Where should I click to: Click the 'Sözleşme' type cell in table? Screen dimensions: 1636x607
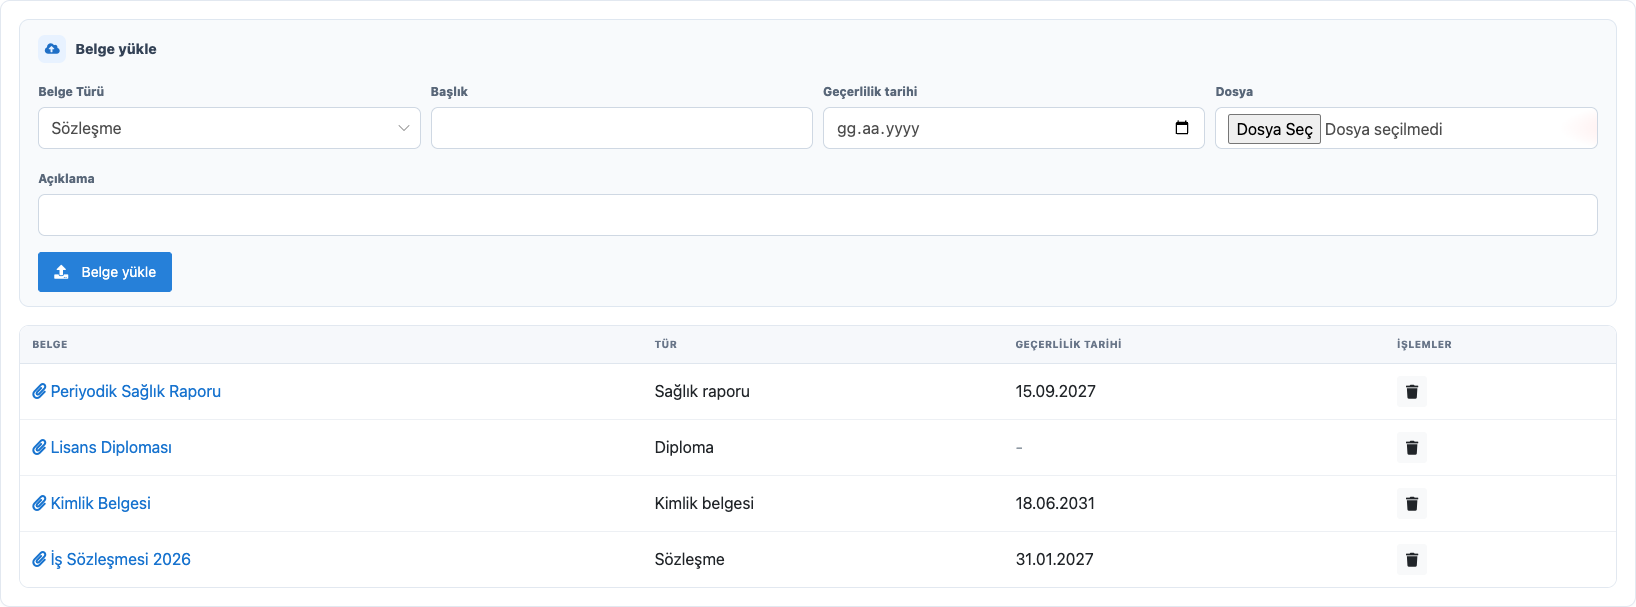(x=689, y=559)
